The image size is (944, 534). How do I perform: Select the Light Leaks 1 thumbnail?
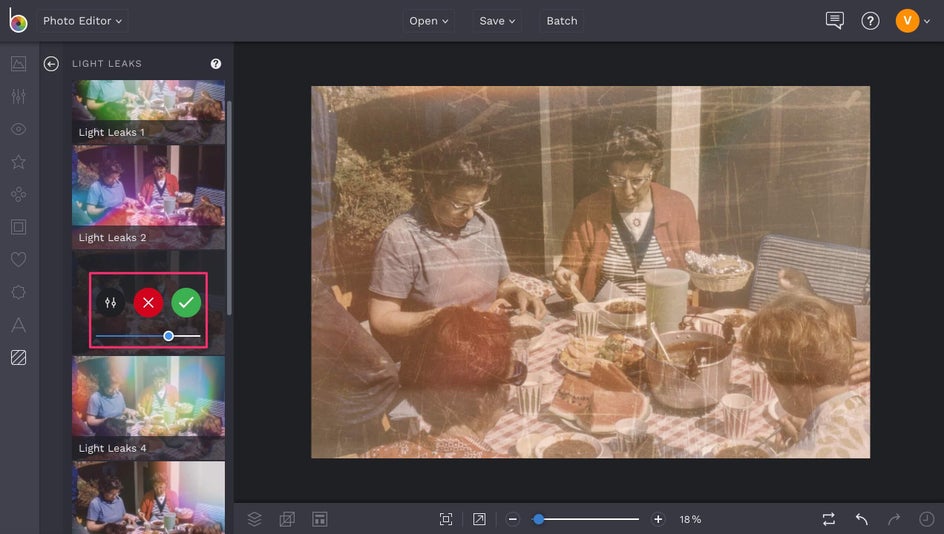coord(149,112)
